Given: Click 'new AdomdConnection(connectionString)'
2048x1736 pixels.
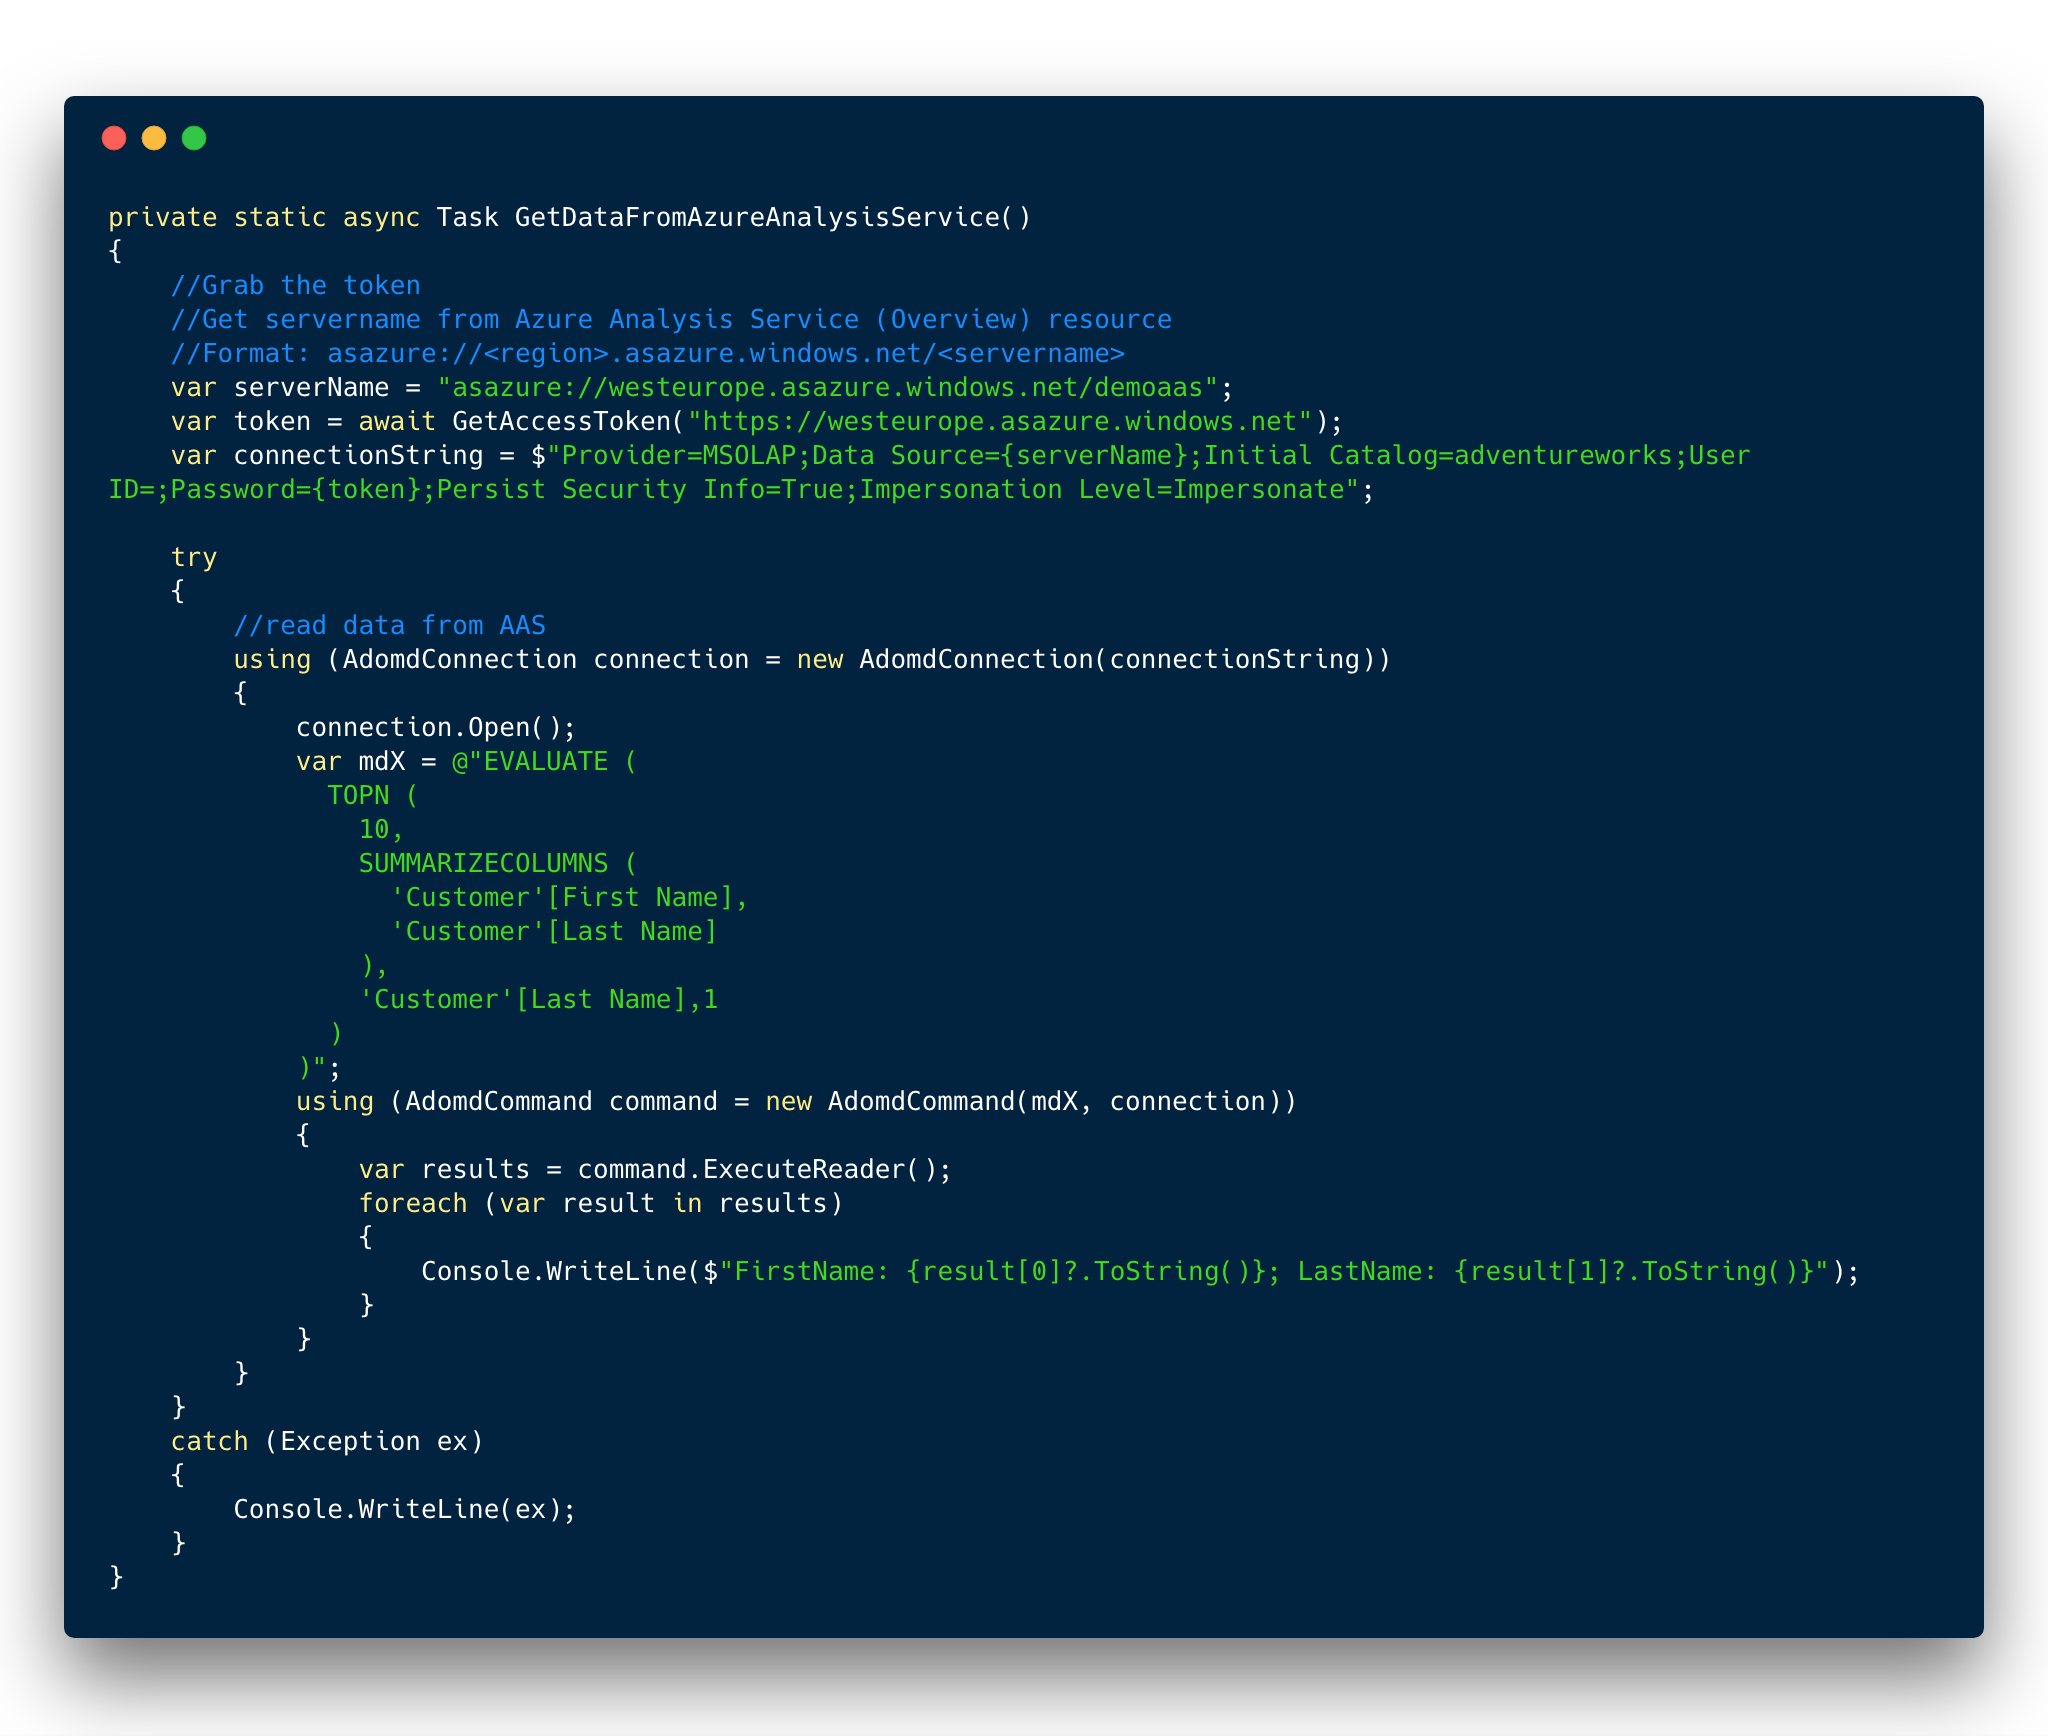Looking at the screenshot, I should 1086,659.
